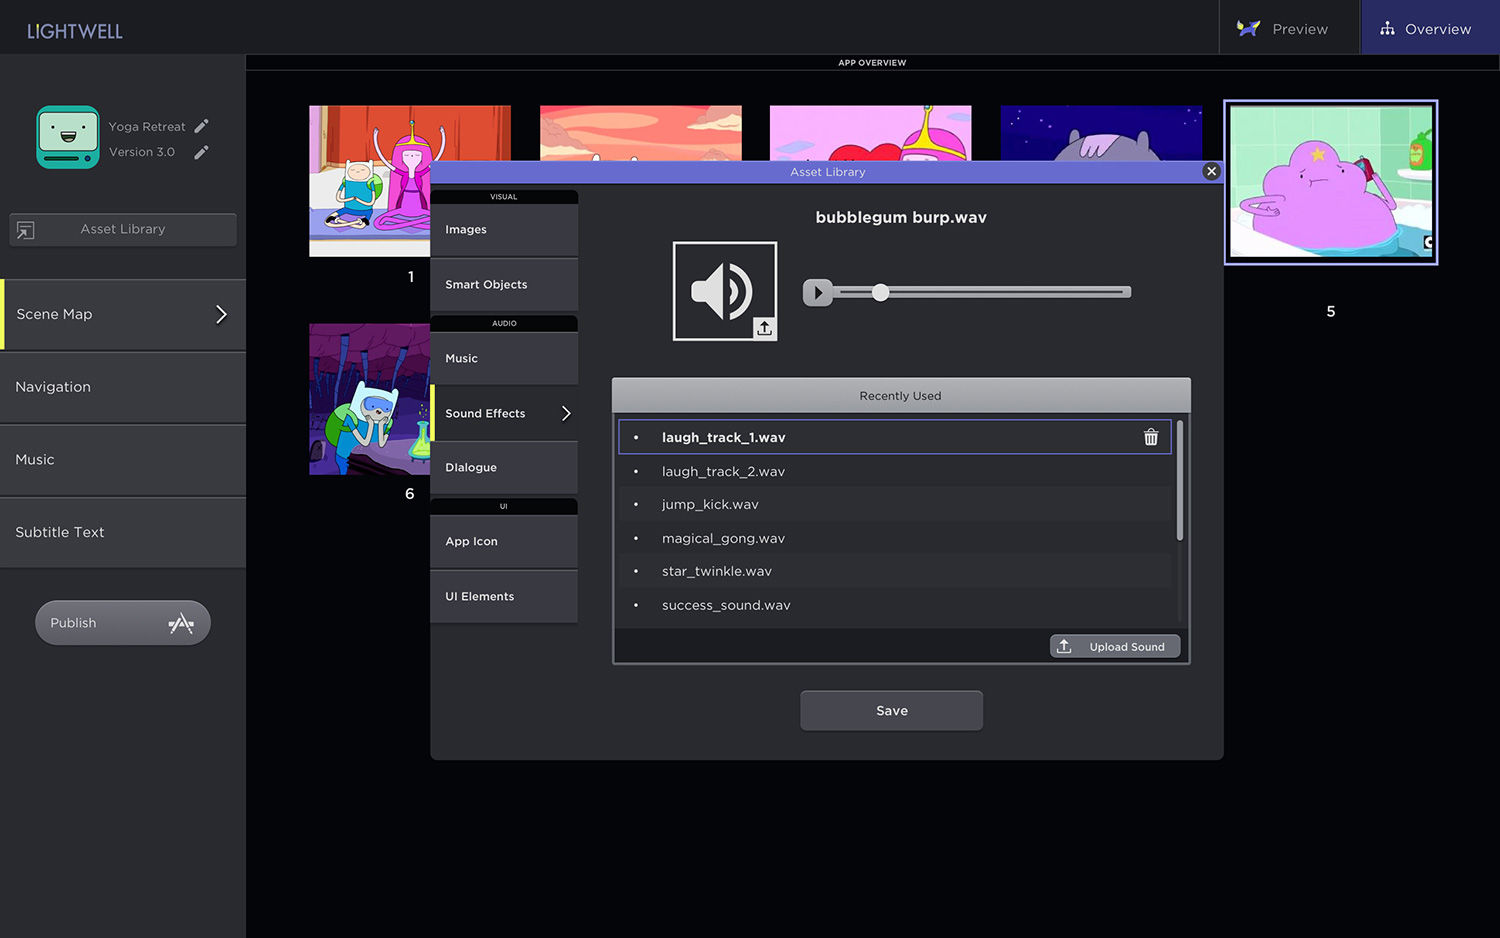Image resolution: width=1500 pixels, height=938 pixels.
Task: Click the Publish App Store icon
Action: pyautogui.click(x=181, y=623)
